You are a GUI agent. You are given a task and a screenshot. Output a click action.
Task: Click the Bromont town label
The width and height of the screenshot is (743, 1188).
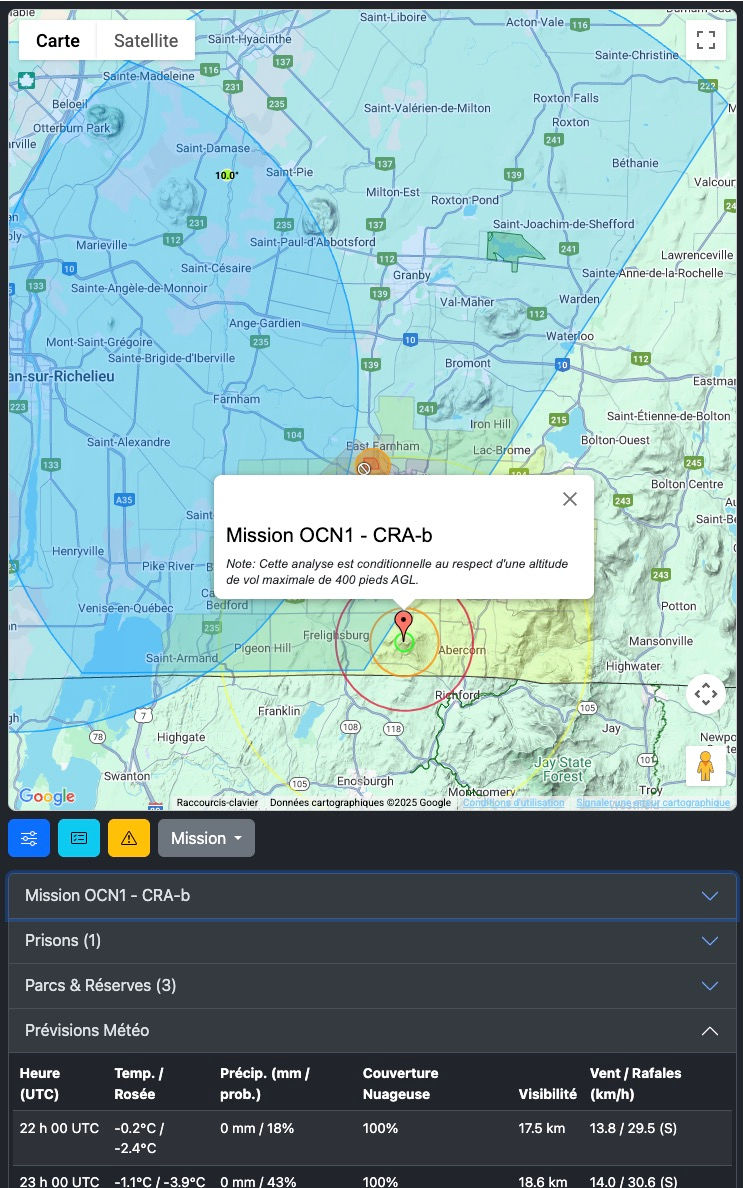[467, 363]
